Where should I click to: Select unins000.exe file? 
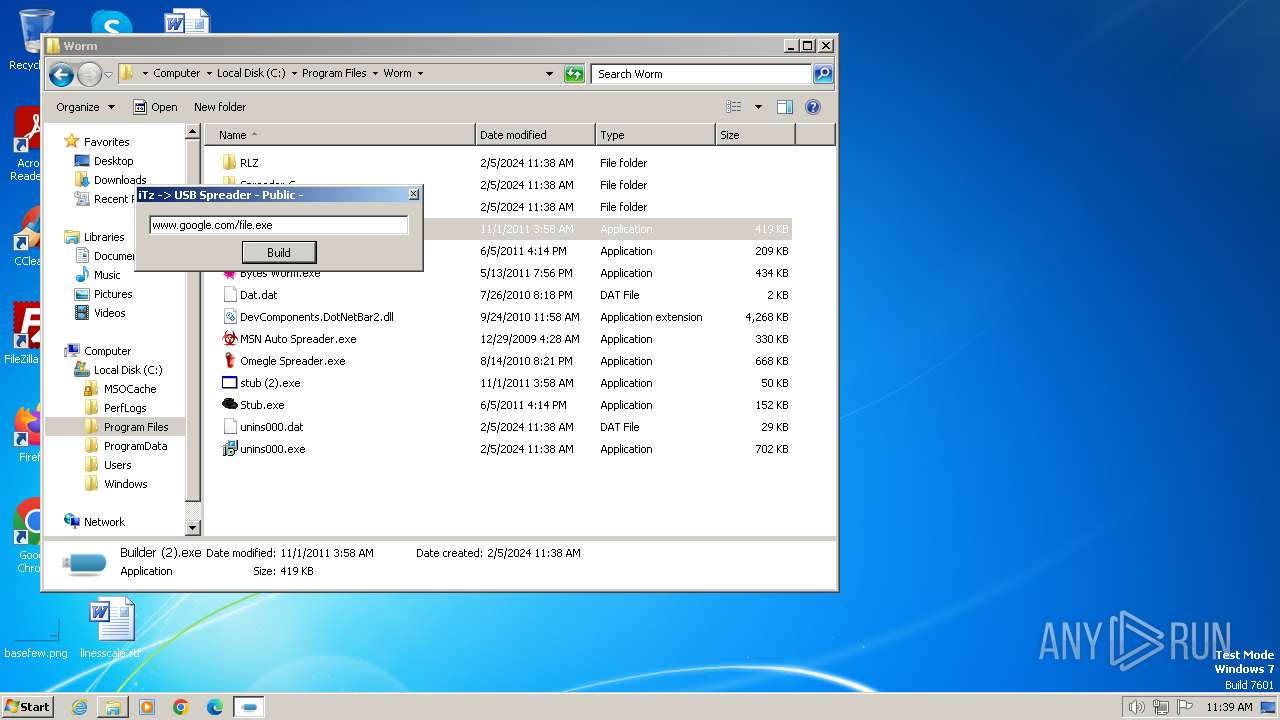coord(272,449)
